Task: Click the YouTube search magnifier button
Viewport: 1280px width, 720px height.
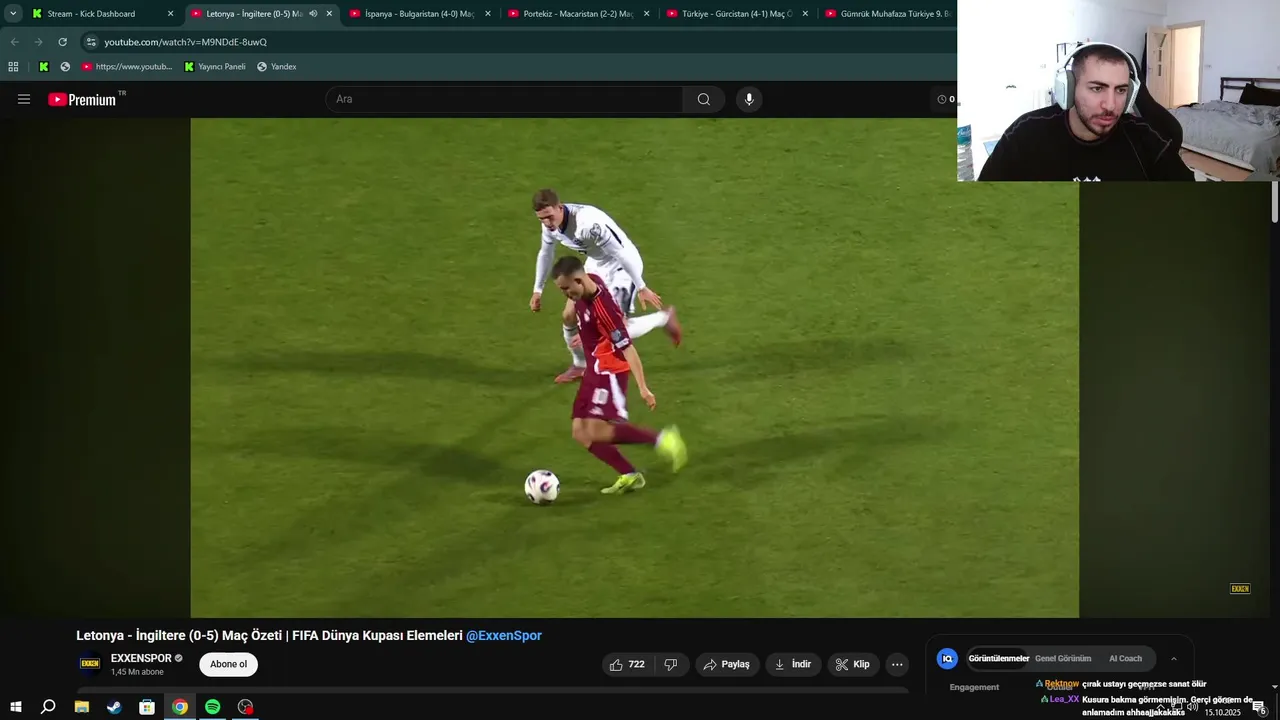Action: tap(704, 99)
